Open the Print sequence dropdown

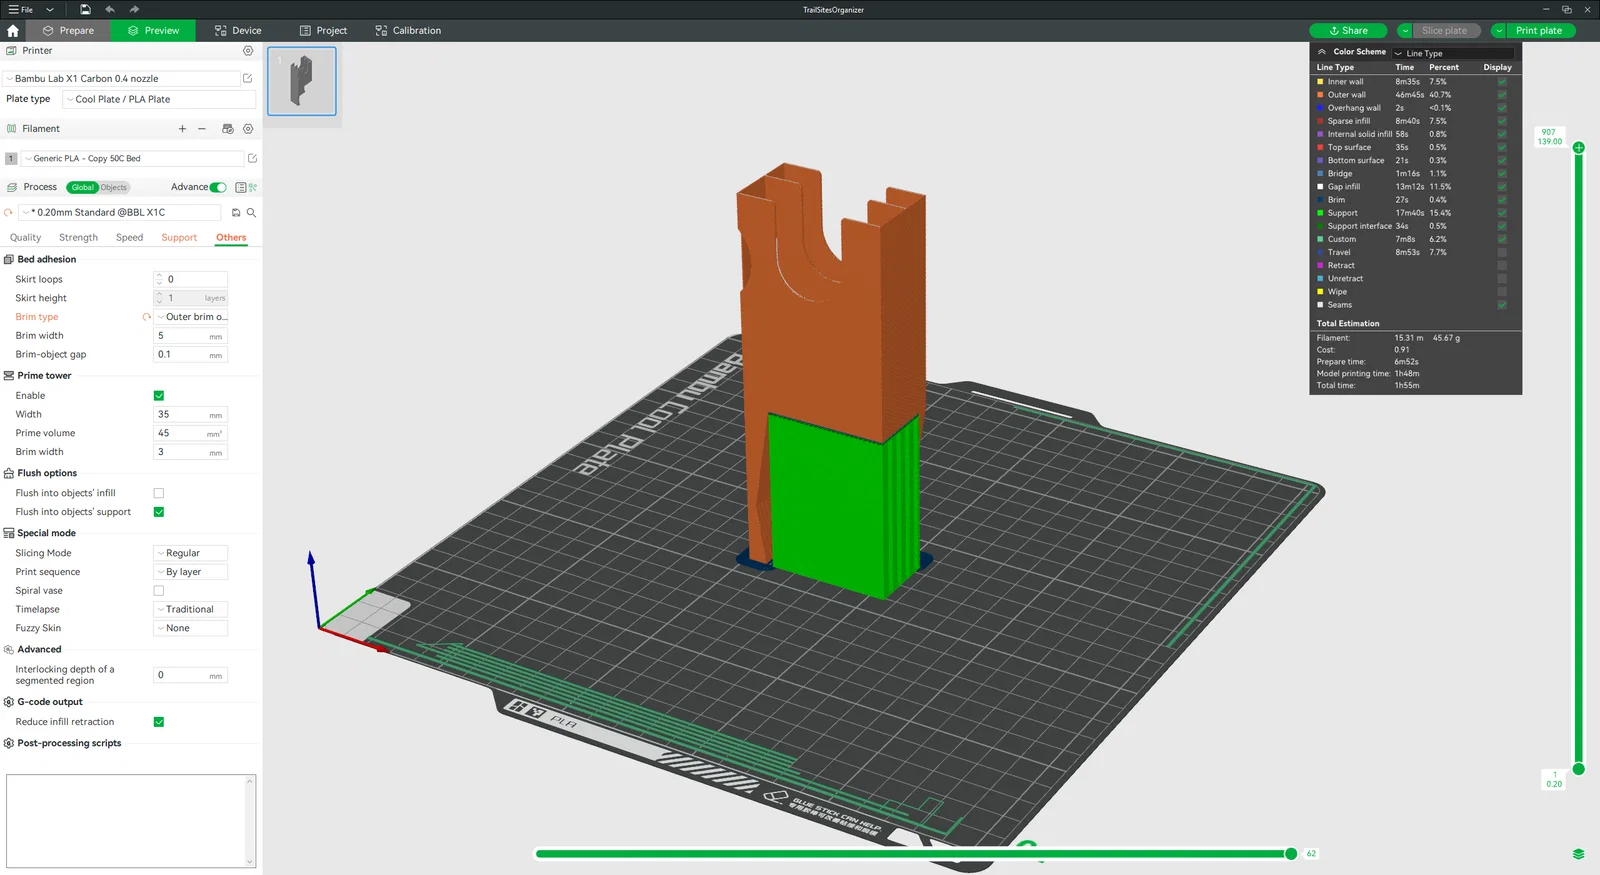click(191, 572)
